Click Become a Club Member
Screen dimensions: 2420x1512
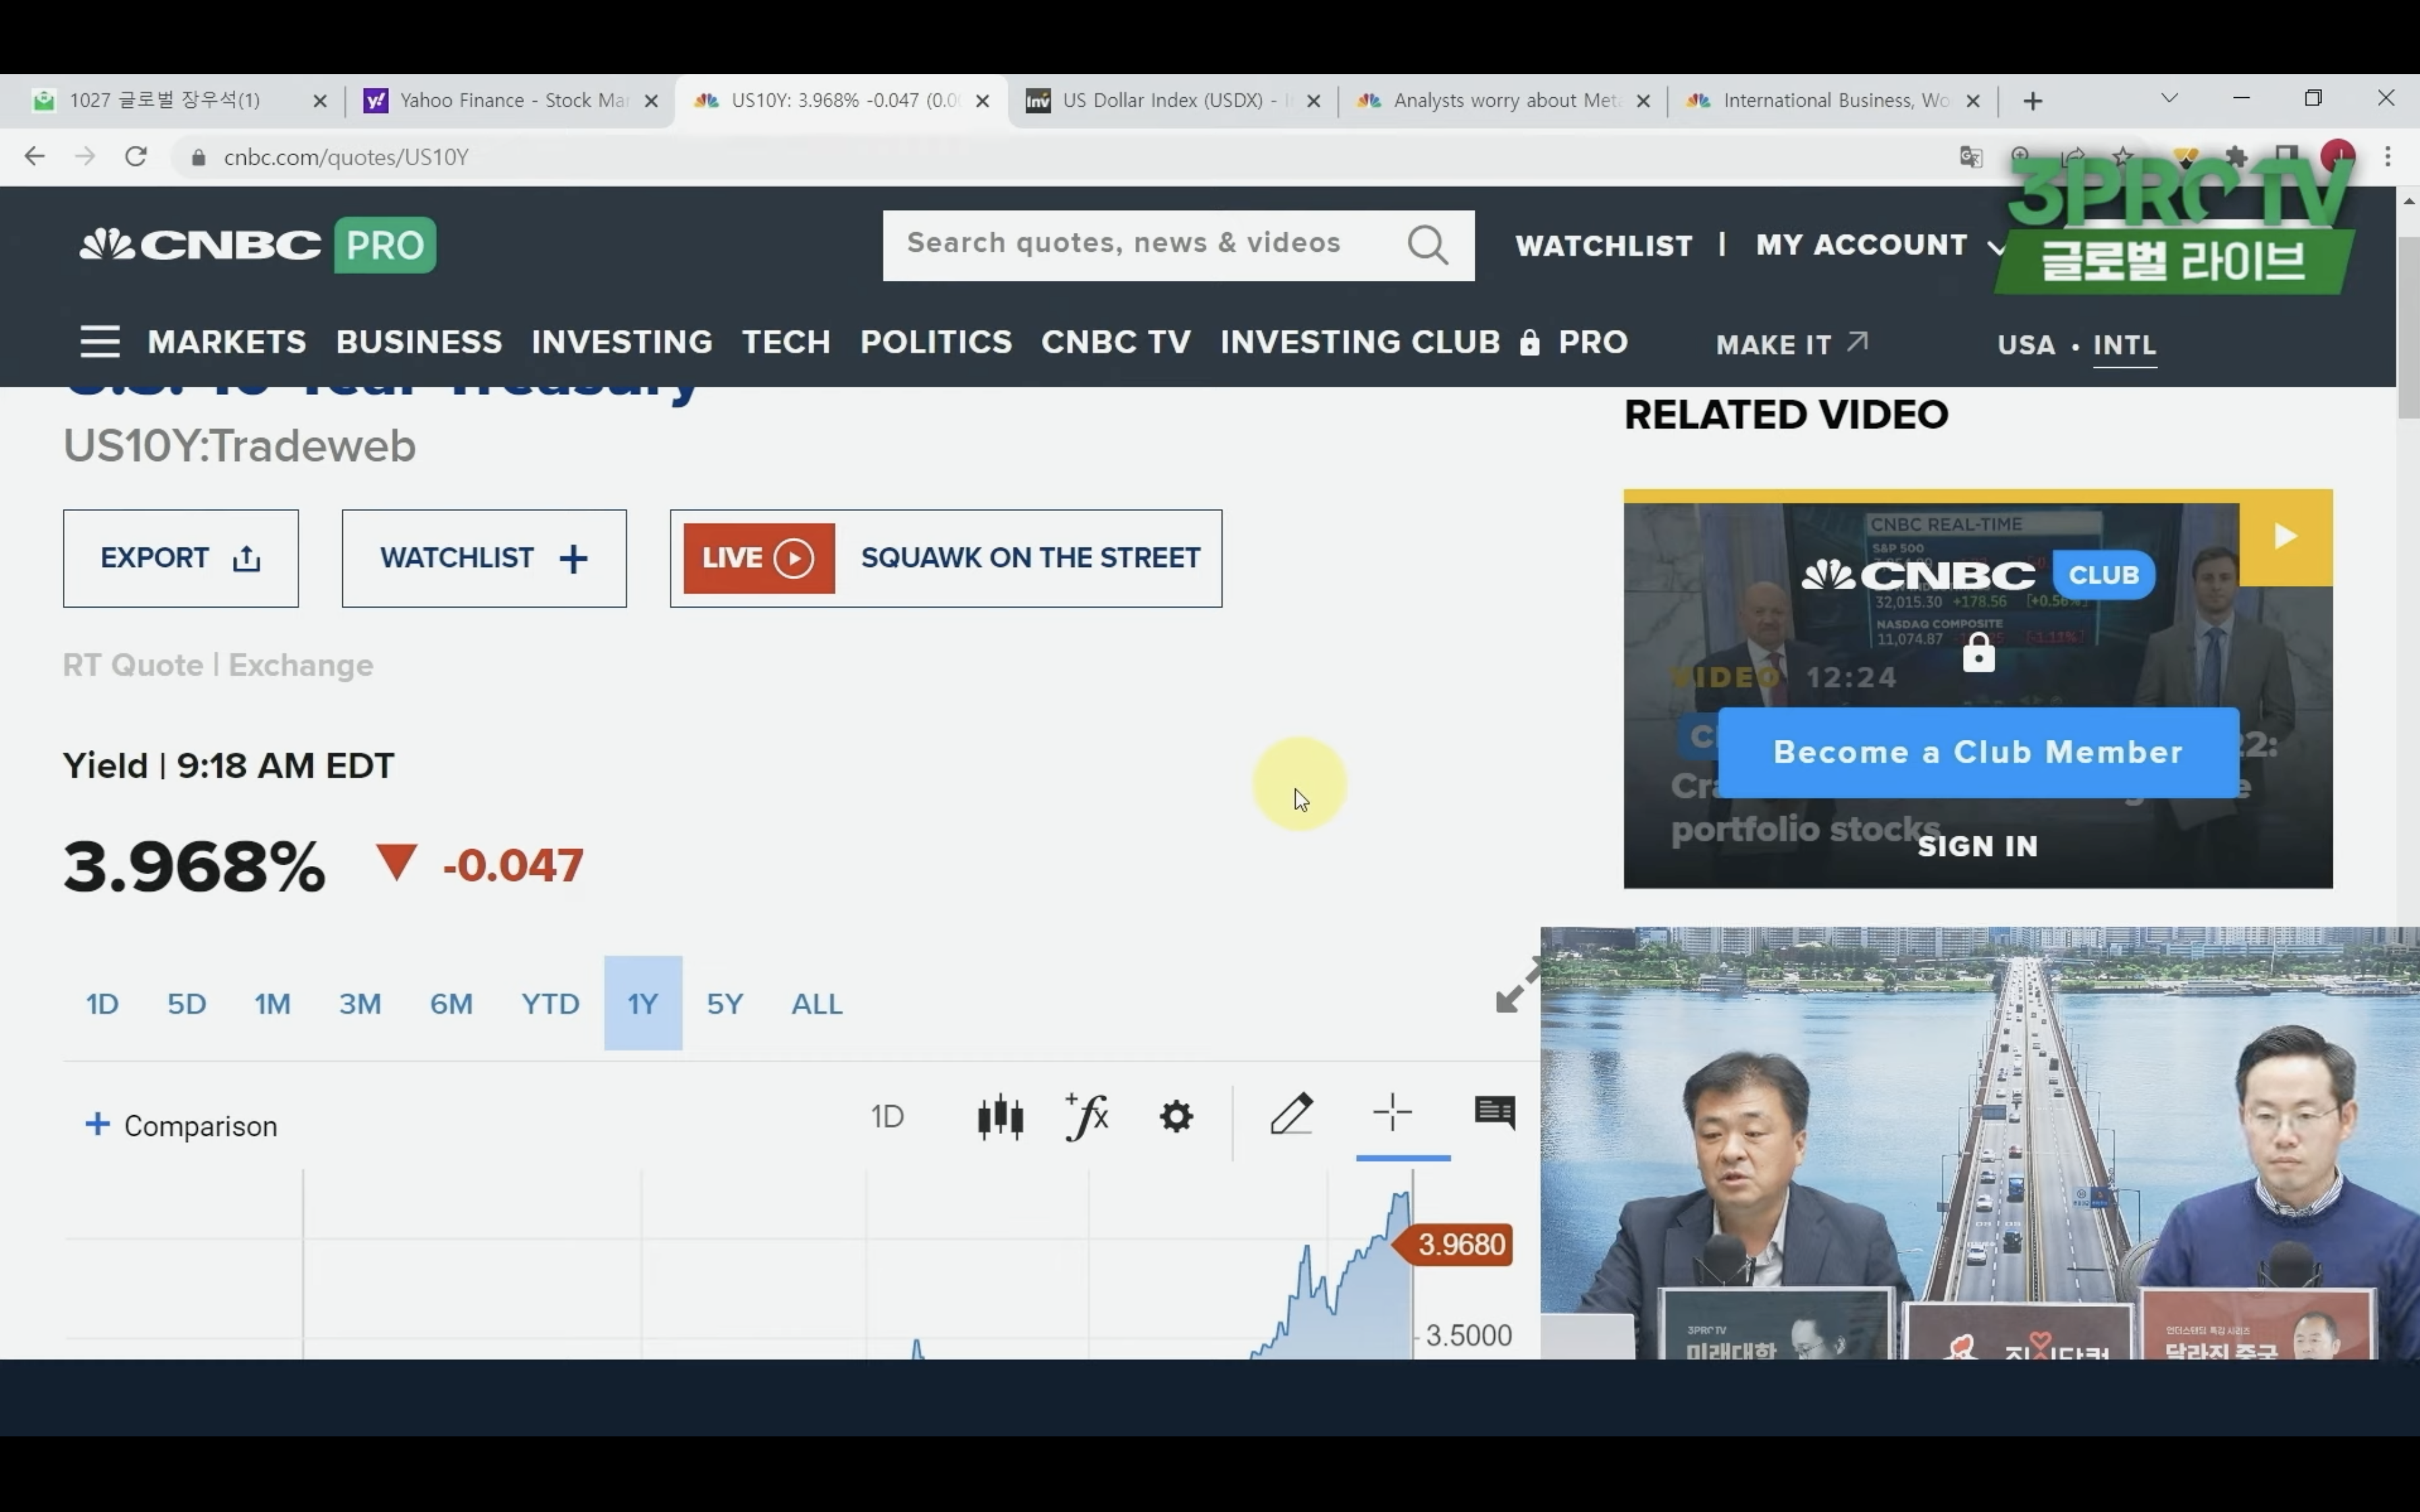(x=1978, y=752)
